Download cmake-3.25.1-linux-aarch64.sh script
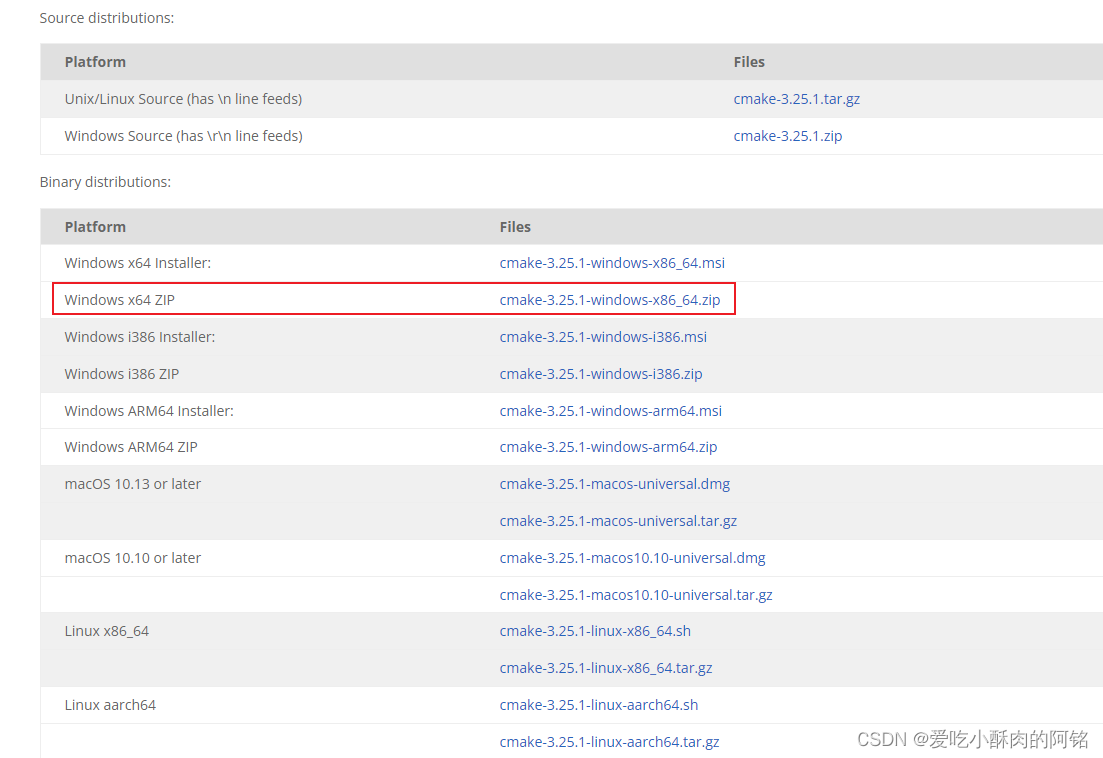 599,705
